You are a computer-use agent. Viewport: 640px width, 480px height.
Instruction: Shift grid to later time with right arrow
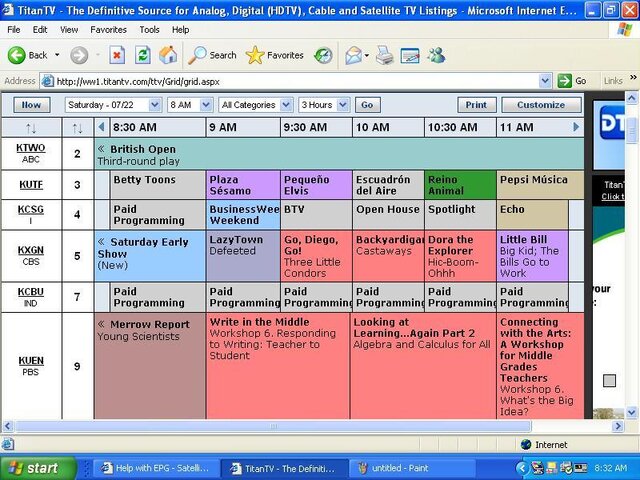tap(576, 127)
